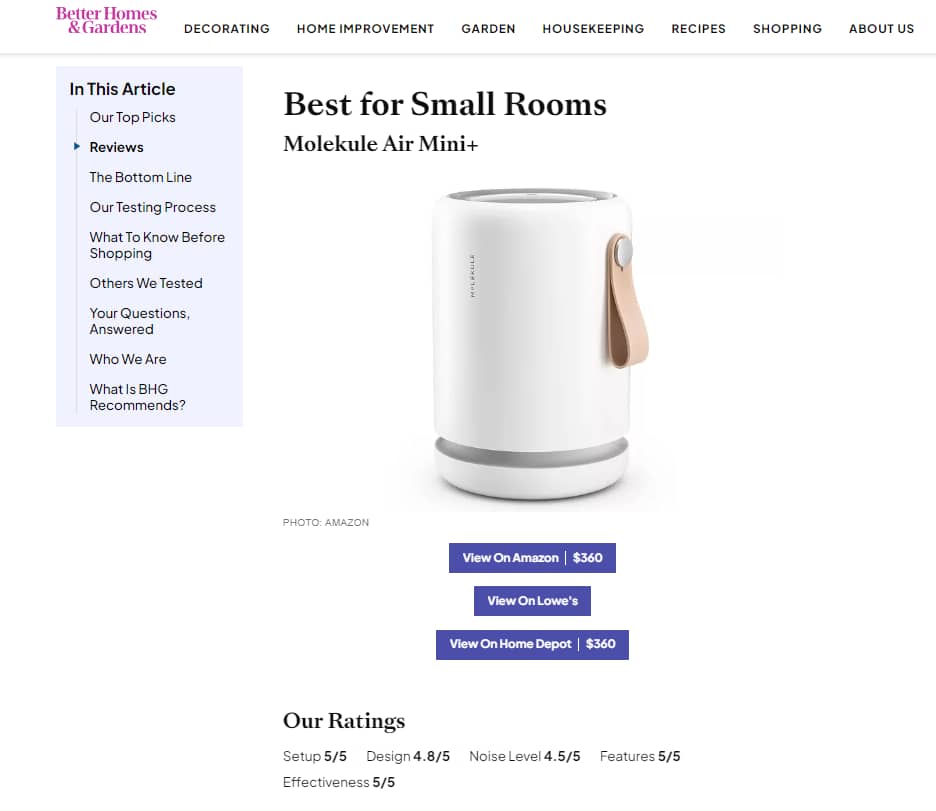This screenshot has height=811, width=936.
Task: Open the Housekeeping menu
Action: 593,29
